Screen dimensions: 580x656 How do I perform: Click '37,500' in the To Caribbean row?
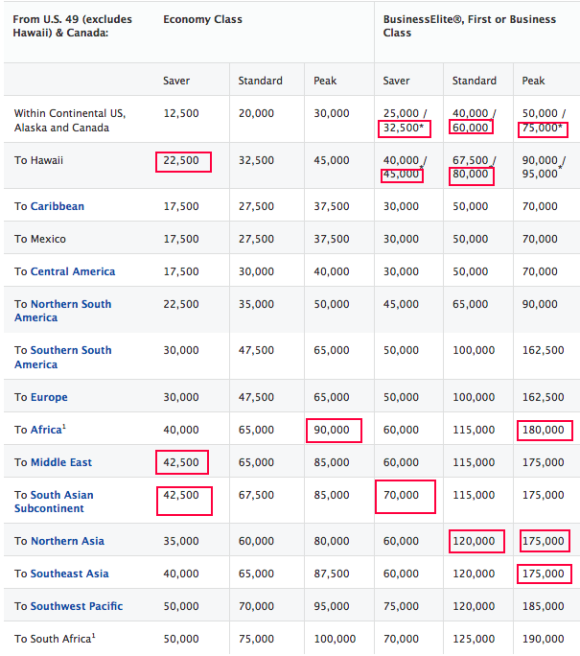pyautogui.click(x=331, y=206)
